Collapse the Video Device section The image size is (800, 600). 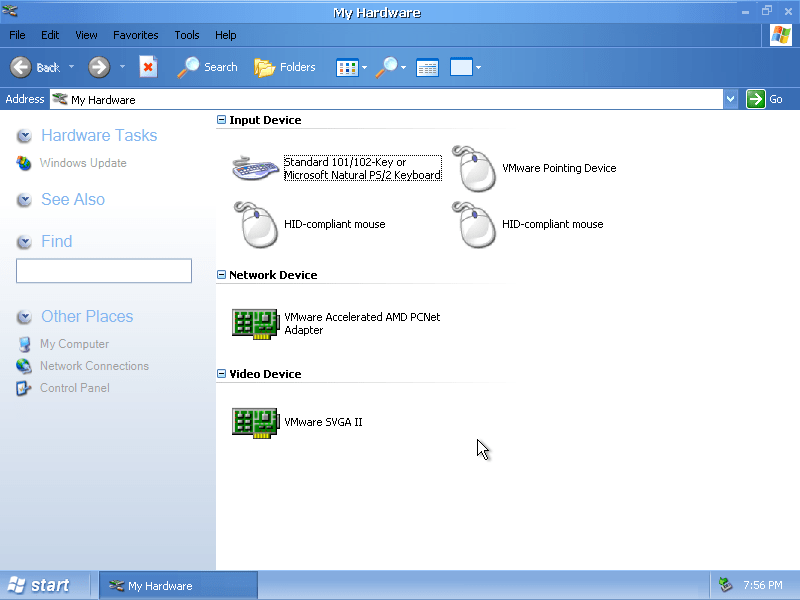pyautogui.click(x=222, y=374)
